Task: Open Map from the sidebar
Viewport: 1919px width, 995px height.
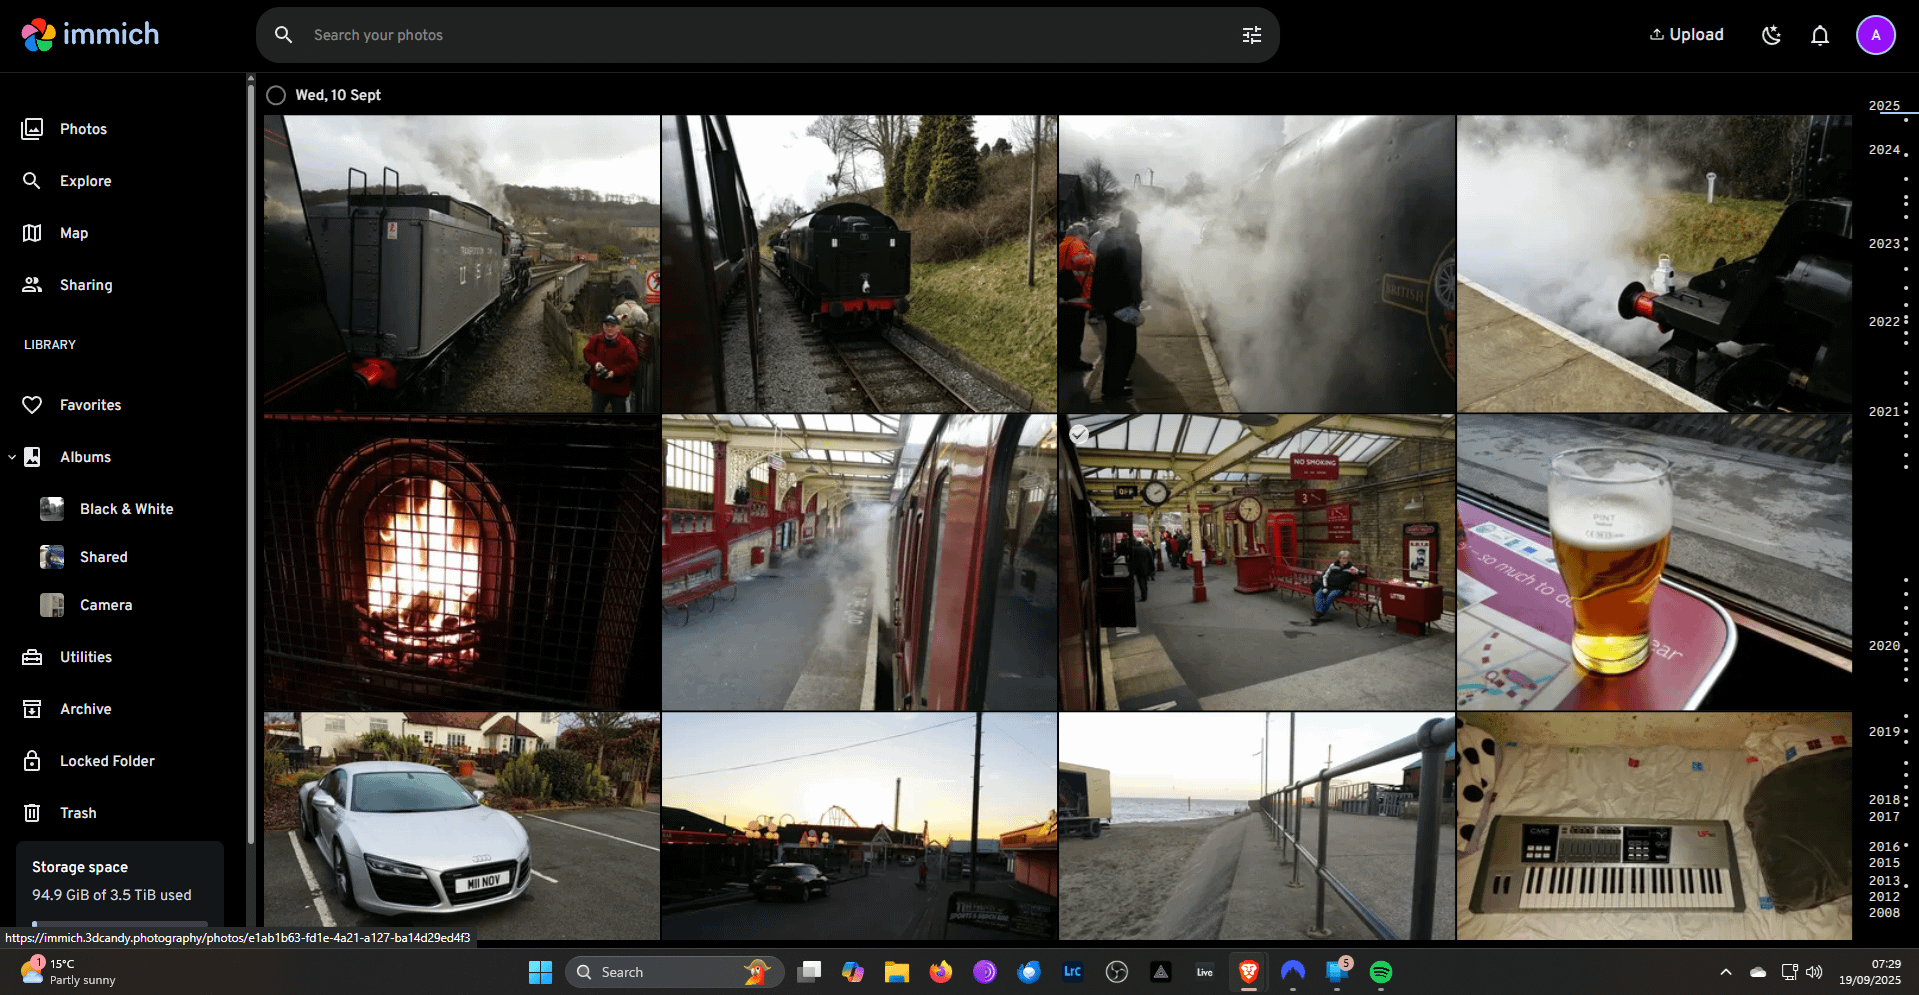Action: [x=73, y=233]
